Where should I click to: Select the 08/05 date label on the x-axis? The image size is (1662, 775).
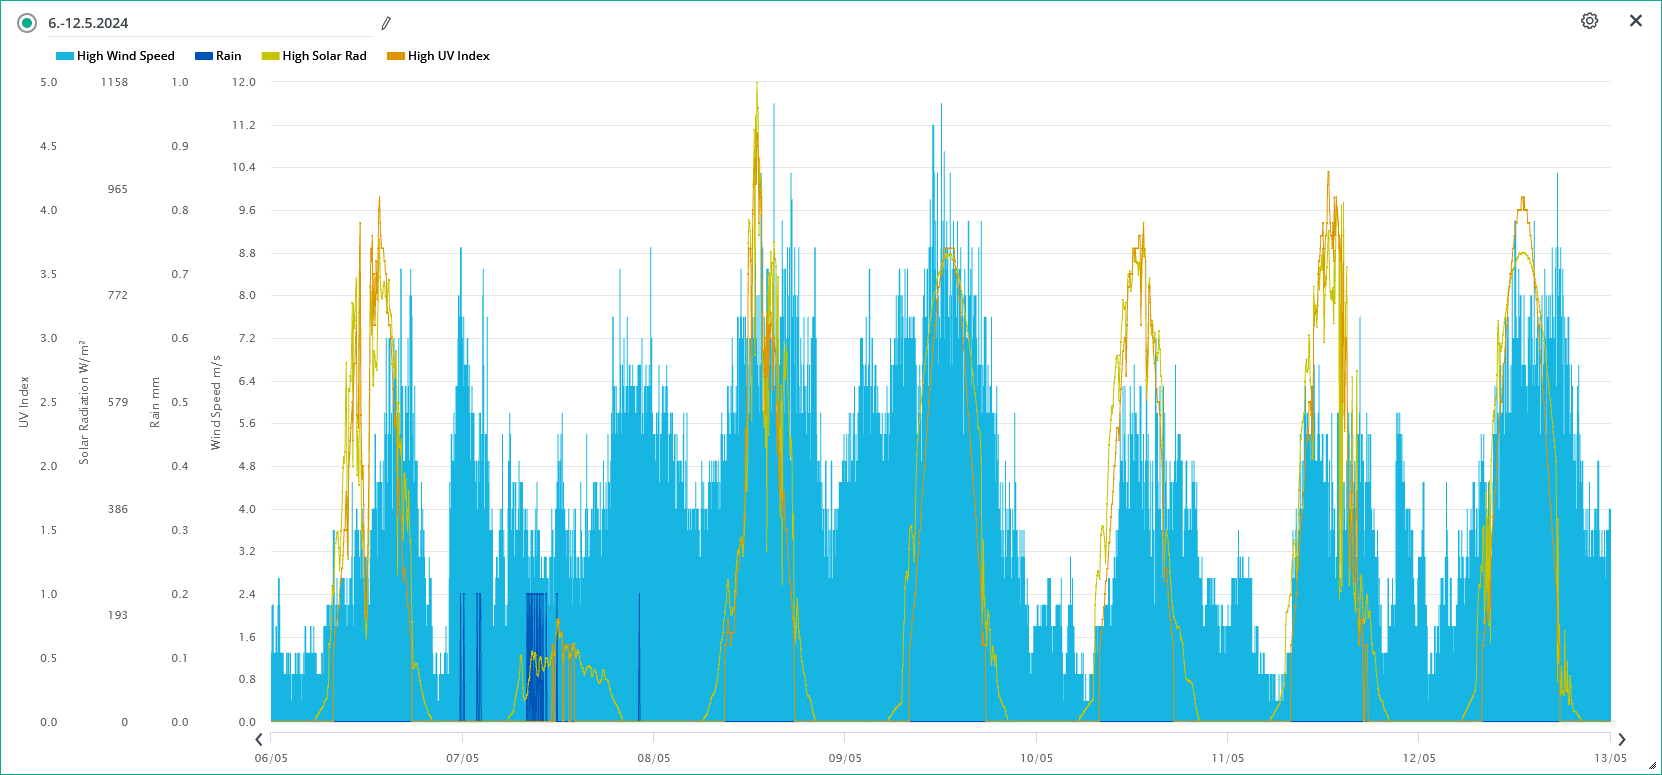coord(654,758)
